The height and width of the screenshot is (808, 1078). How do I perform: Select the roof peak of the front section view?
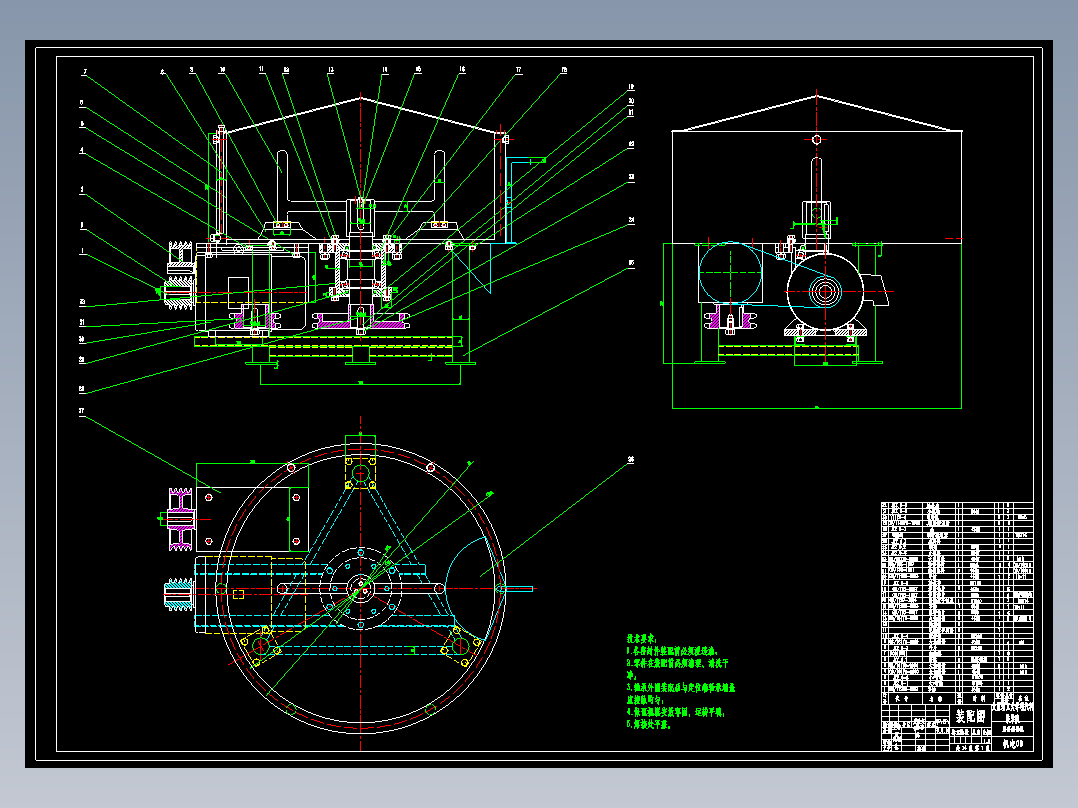click(x=360, y=98)
